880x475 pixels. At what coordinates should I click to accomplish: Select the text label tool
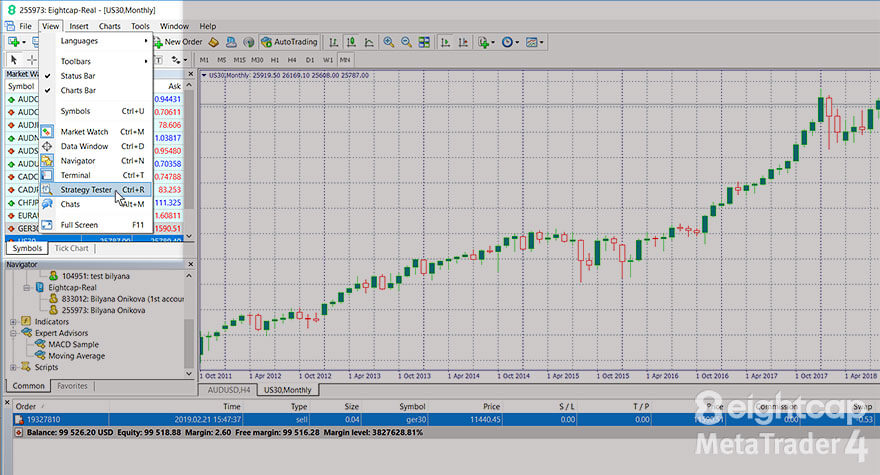[x=159, y=60]
